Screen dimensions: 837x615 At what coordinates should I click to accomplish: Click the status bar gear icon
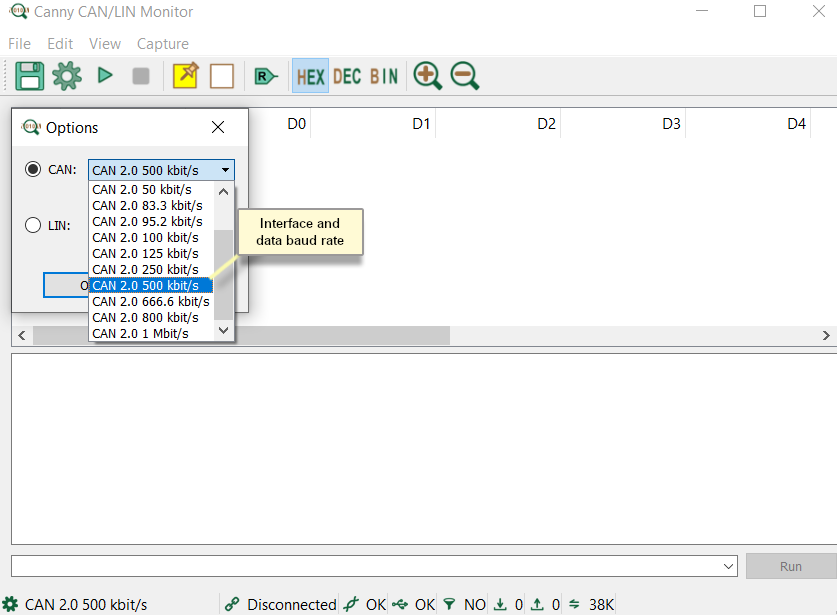(10, 604)
